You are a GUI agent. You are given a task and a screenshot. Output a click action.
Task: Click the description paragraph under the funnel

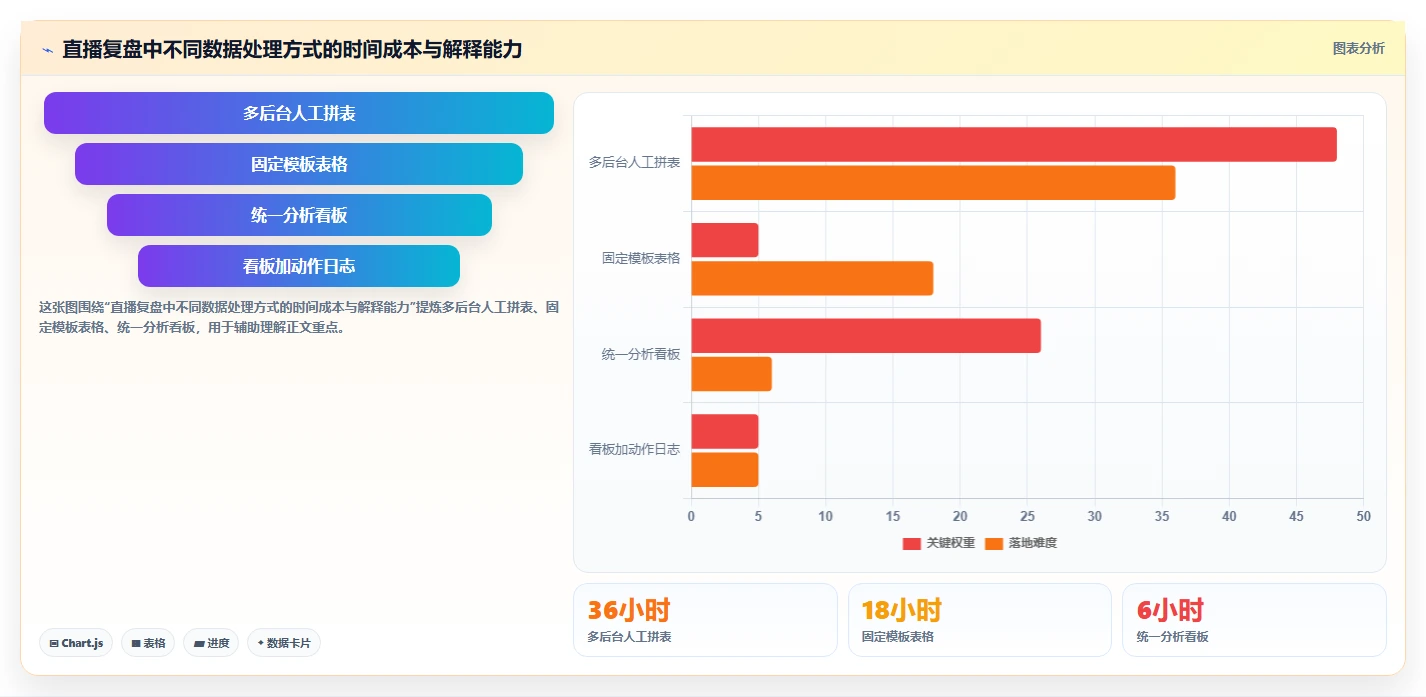[298, 317]
